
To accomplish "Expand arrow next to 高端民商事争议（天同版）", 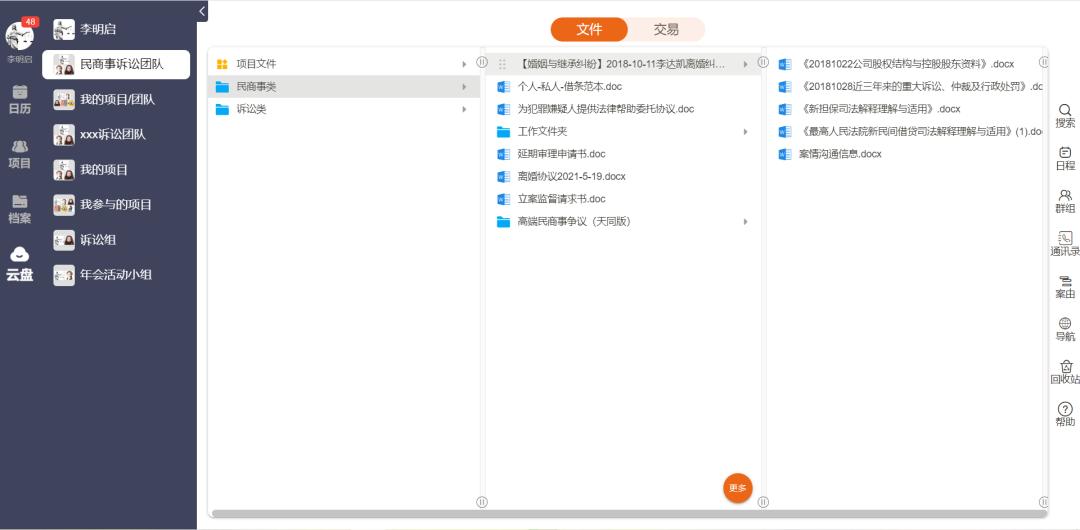I will tap(745, 221).
